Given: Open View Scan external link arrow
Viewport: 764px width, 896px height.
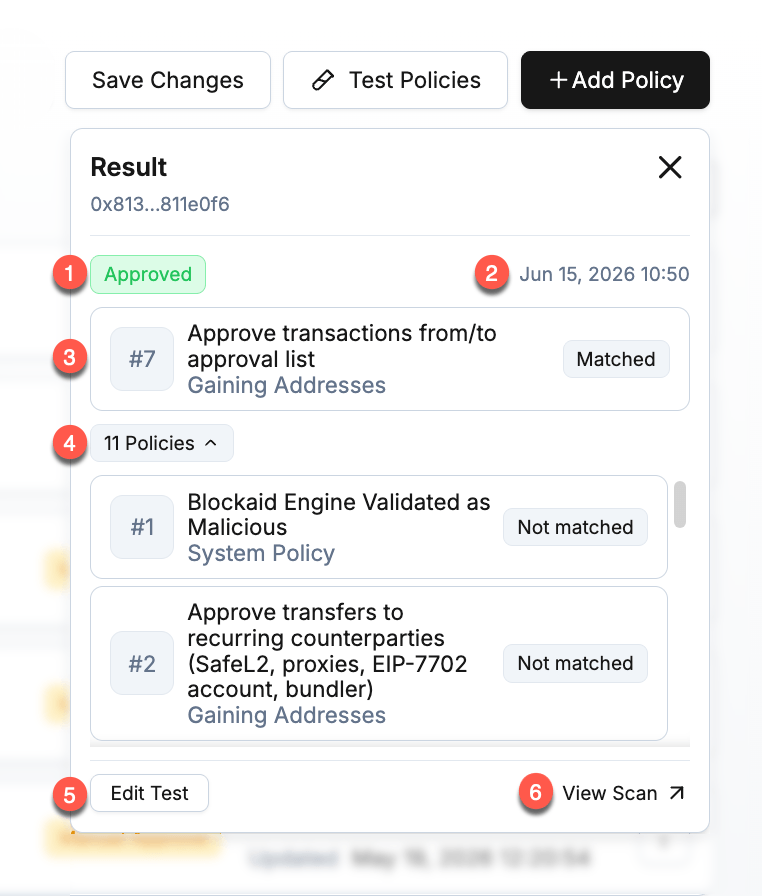Looking at the screenshot, I should tap(677, 793).
